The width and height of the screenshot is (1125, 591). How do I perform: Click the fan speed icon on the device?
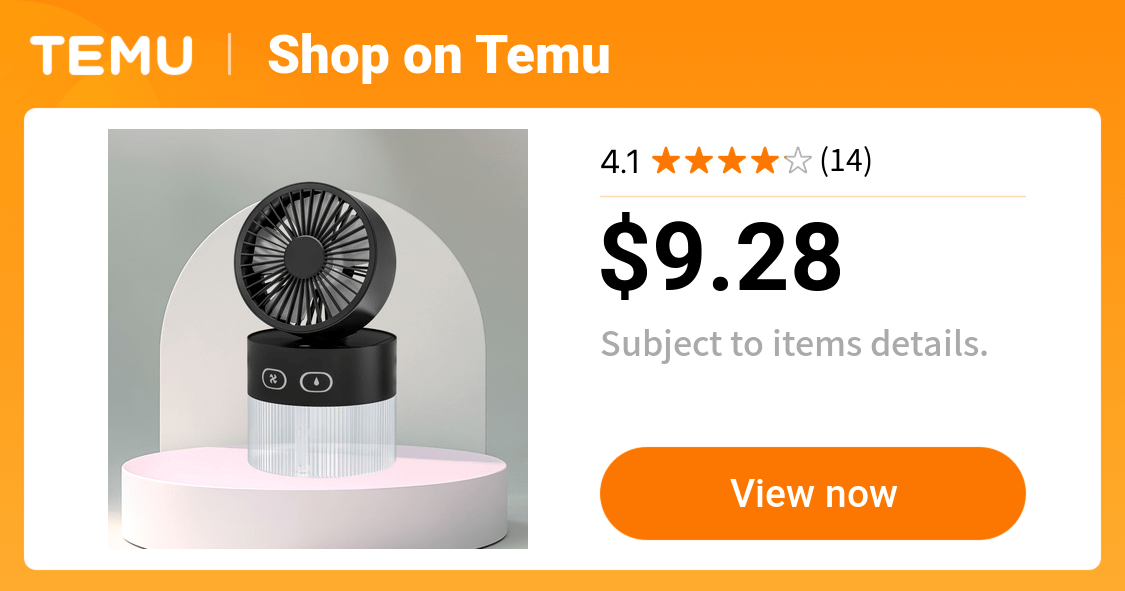[x=274, y=379]
